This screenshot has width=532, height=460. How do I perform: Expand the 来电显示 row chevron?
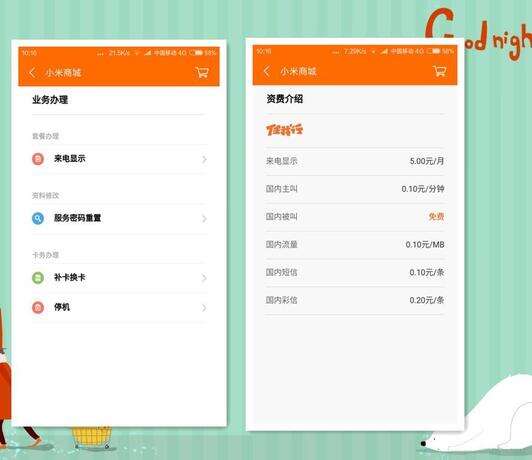pos(204,159)
